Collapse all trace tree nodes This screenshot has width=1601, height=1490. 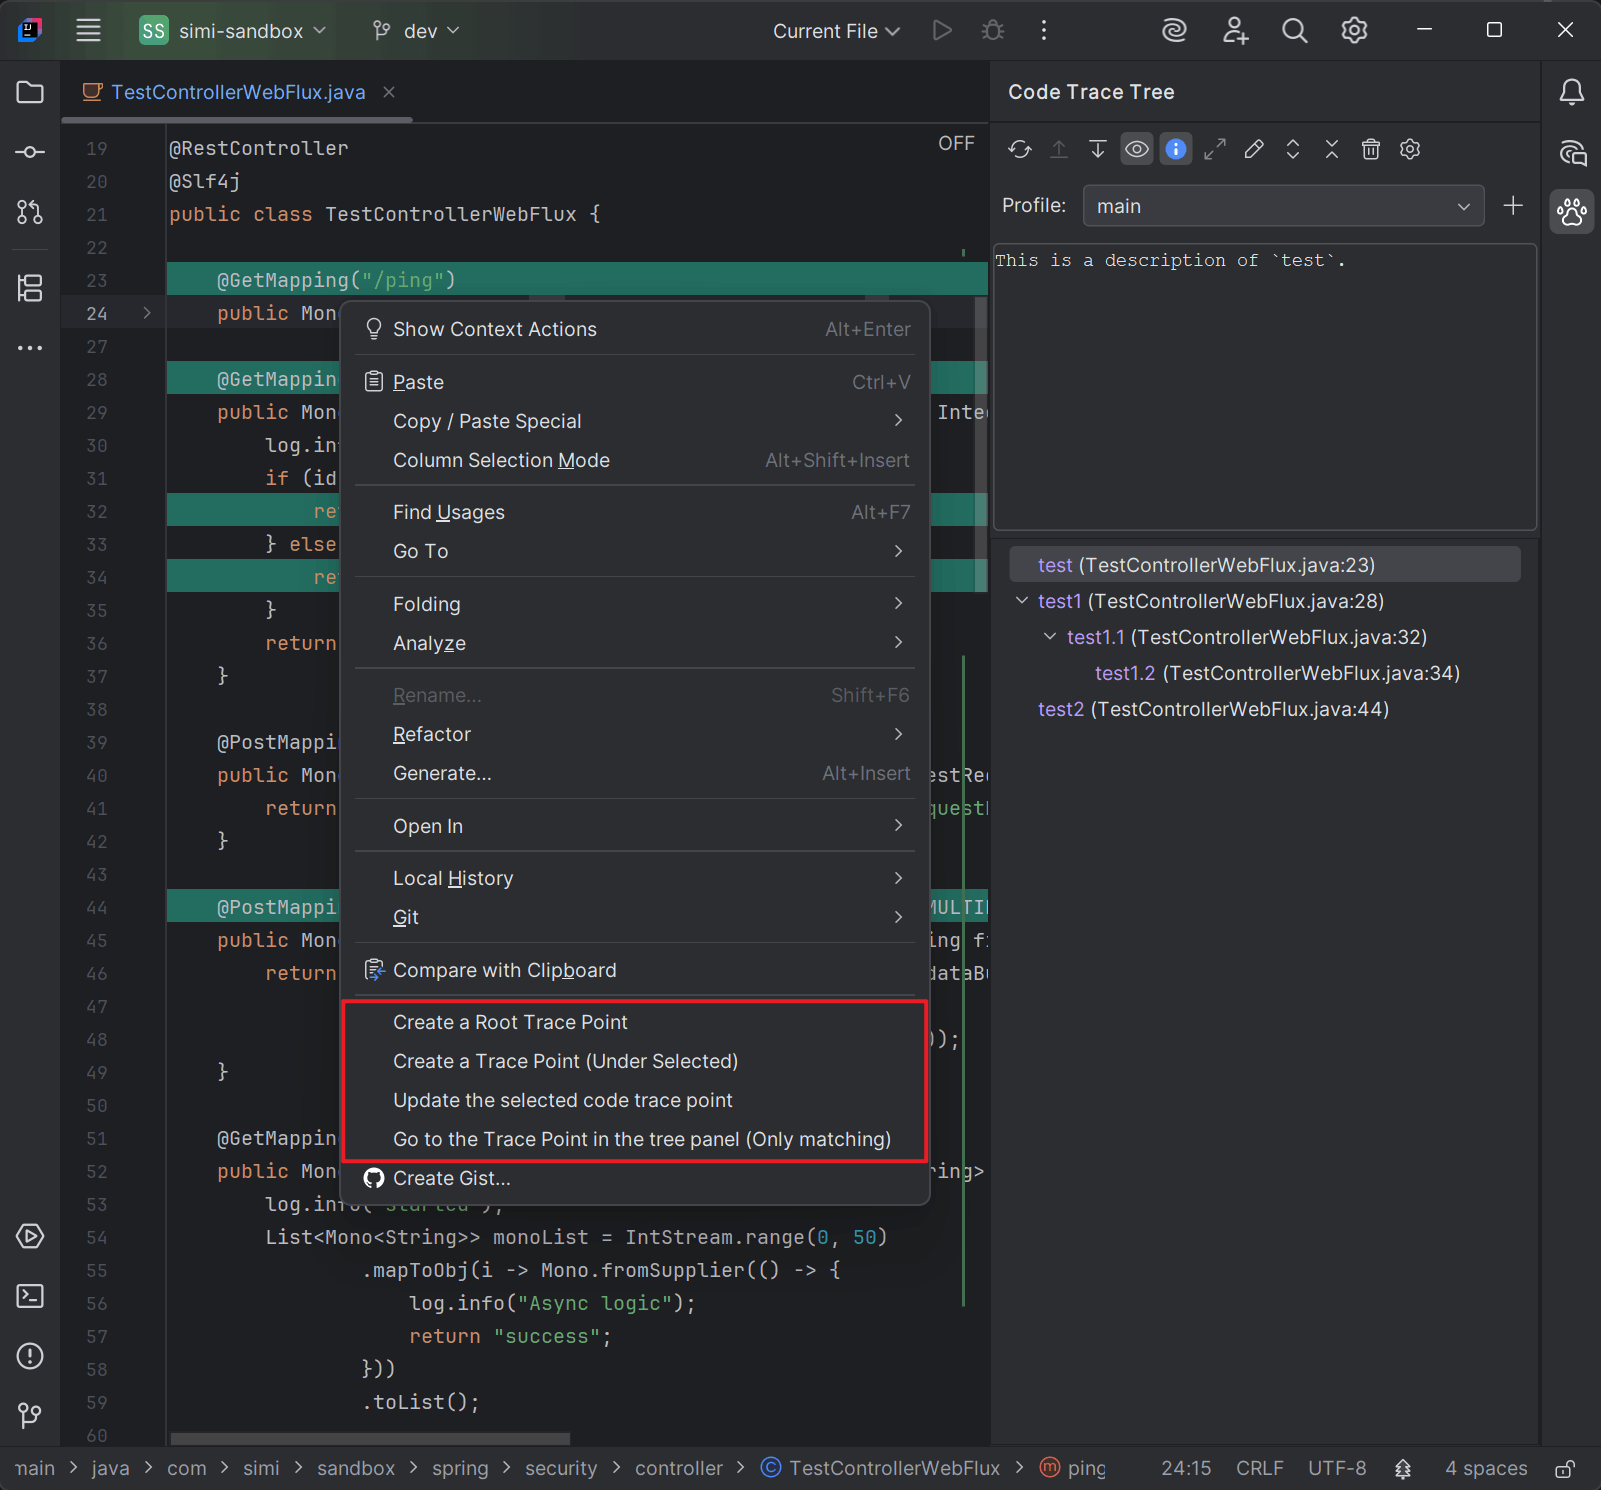tap(1332, 149)
